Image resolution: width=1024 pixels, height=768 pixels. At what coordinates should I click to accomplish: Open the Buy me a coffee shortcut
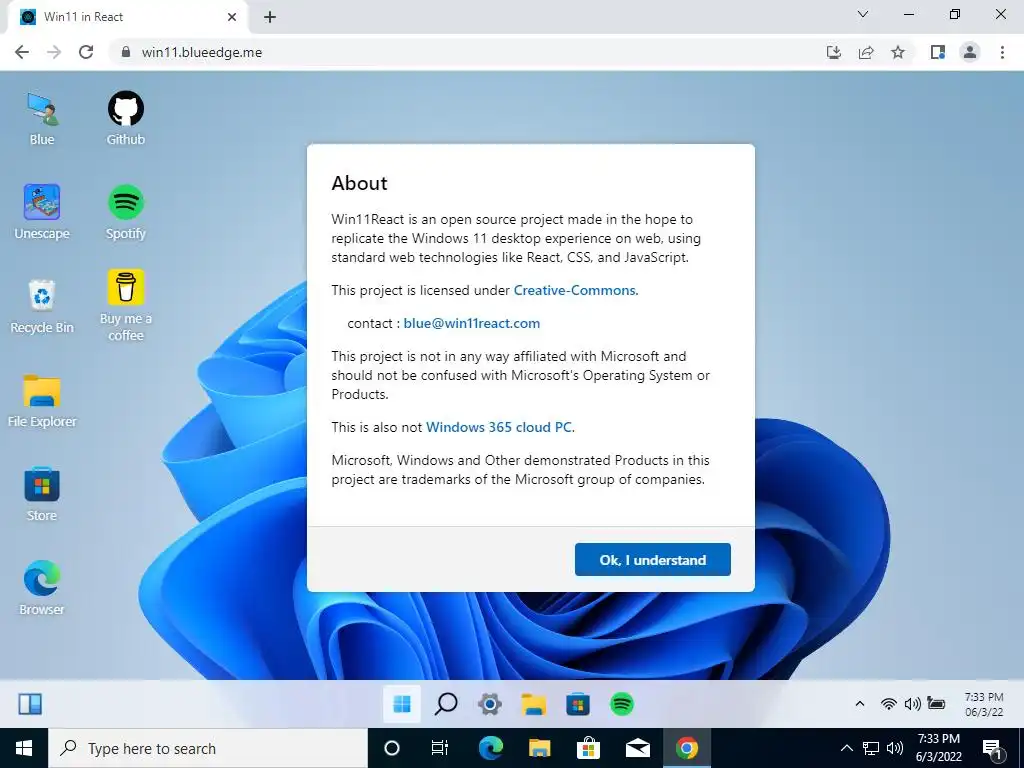tap(125, 305)
